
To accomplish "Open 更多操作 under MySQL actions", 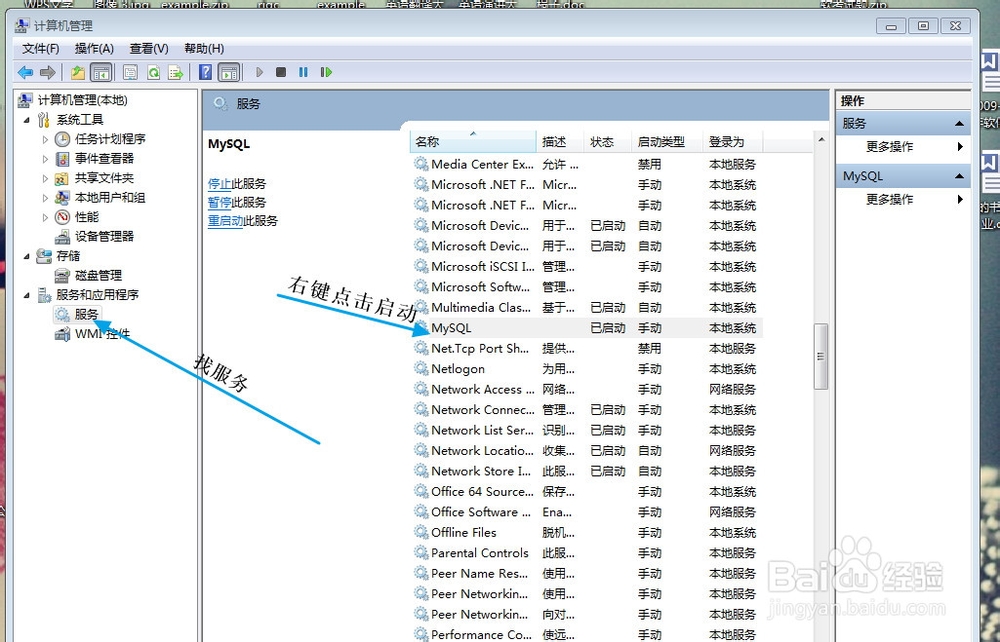I will 889,200.
